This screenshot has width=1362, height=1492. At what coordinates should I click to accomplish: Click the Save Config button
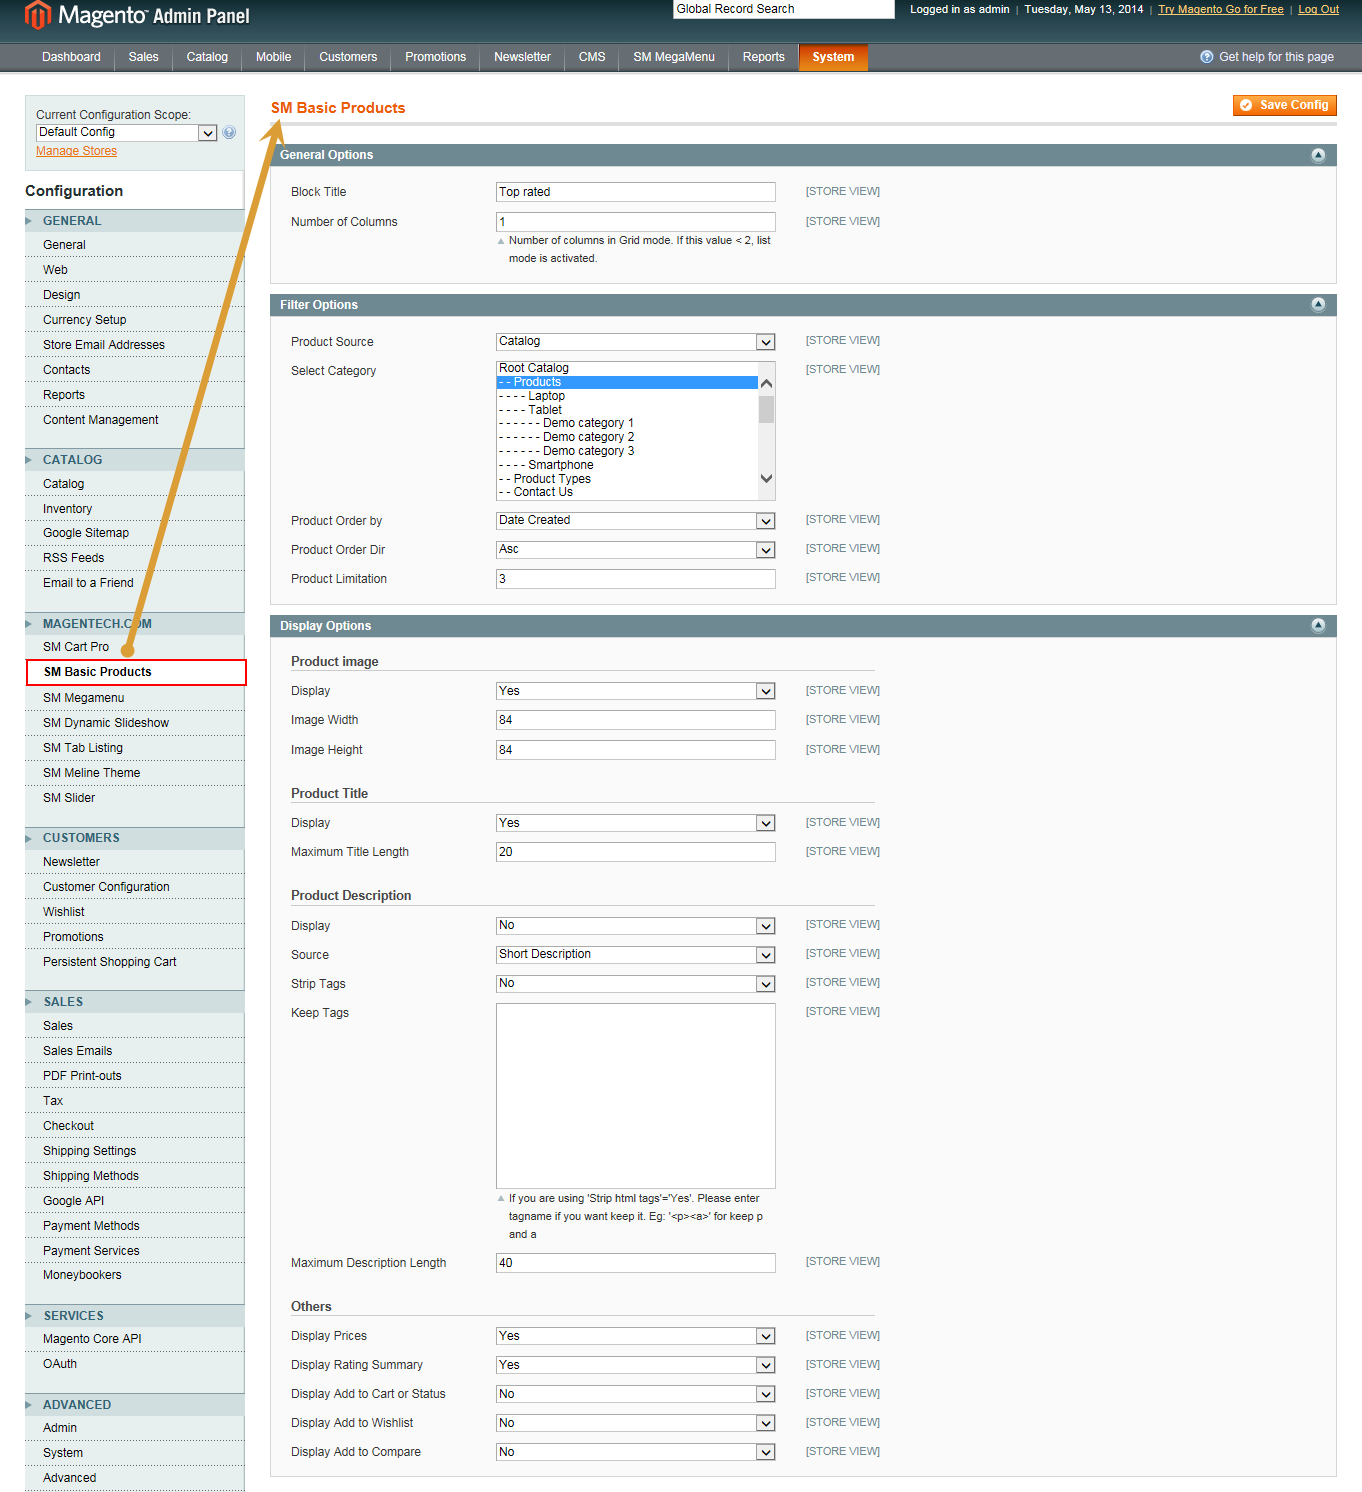[x=1284, y=105]
